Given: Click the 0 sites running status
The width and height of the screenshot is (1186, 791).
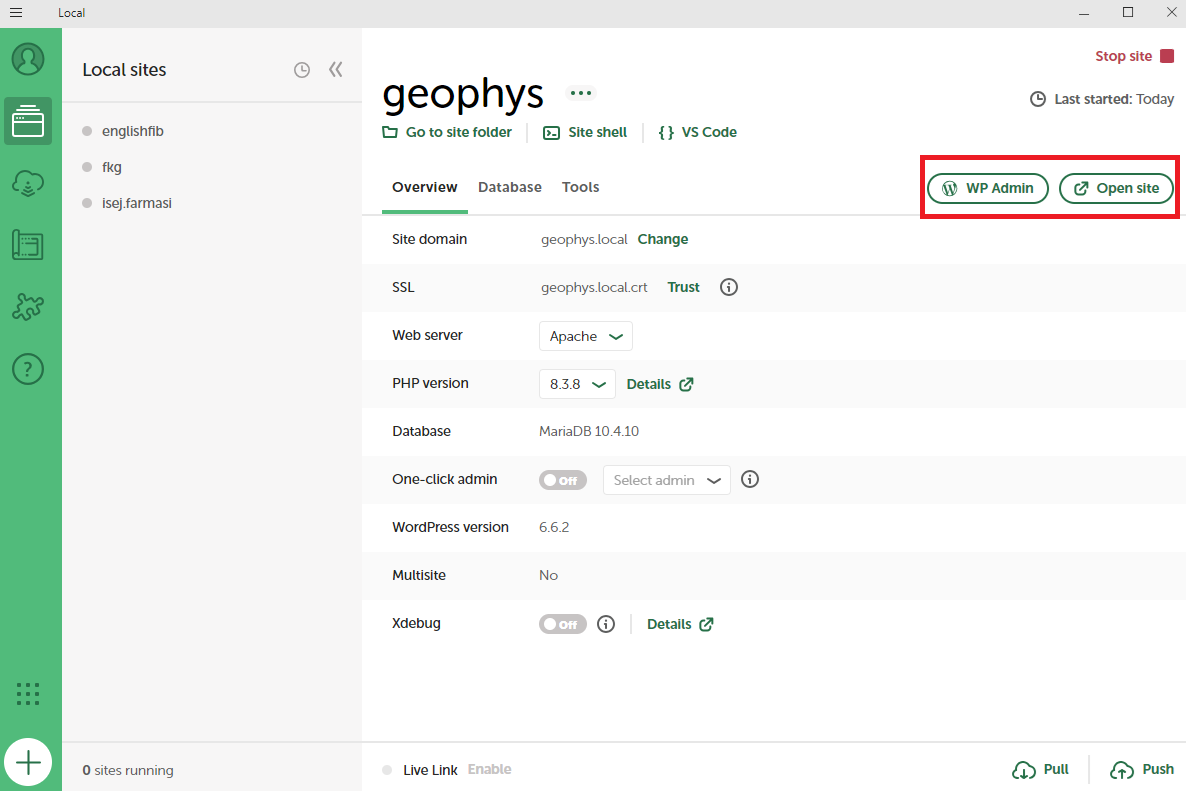Looking at the screenshot, I should [128, 770].
